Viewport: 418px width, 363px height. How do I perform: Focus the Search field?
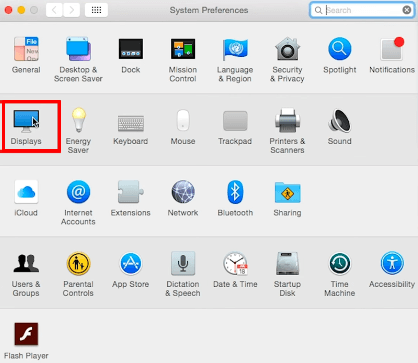[362, 10]
